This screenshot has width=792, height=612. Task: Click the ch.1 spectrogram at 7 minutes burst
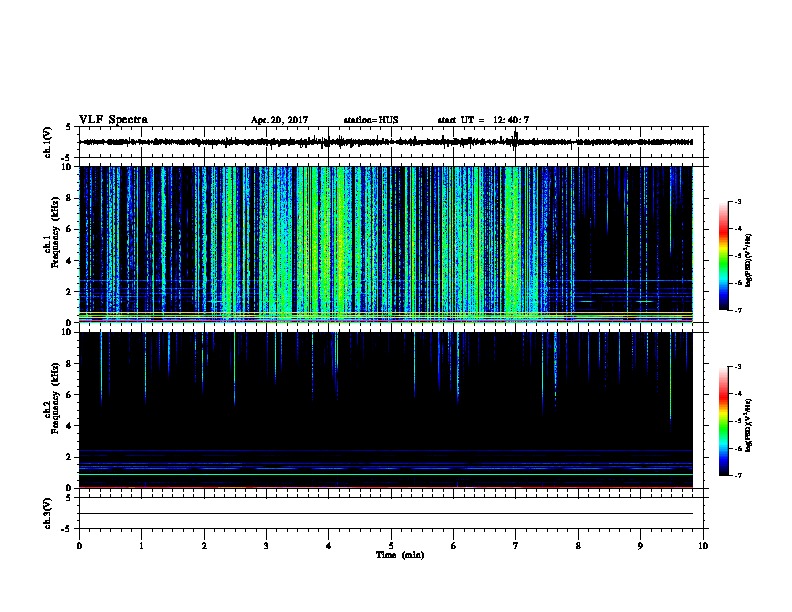click(x=513, y=244)
